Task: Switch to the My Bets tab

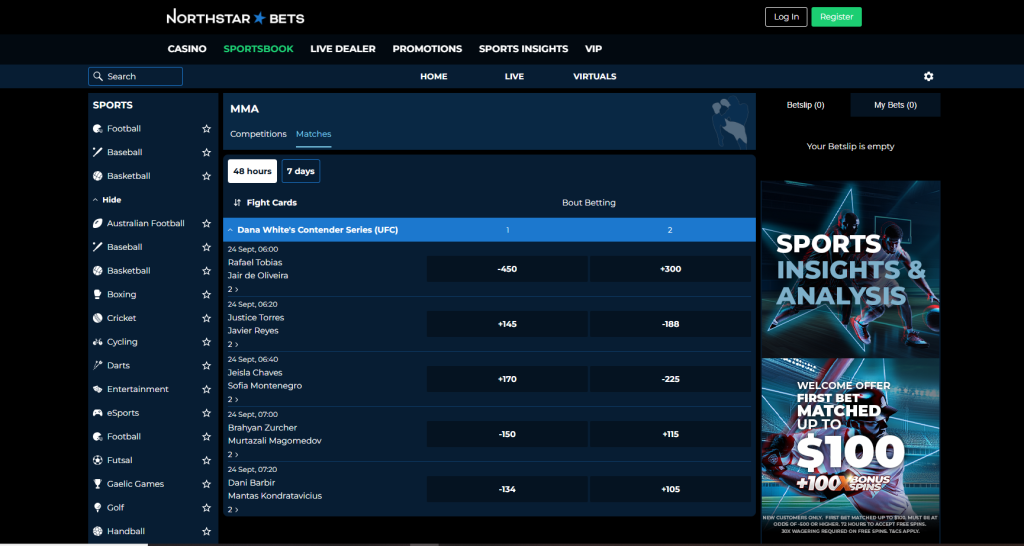Action: tap(895, 105)
